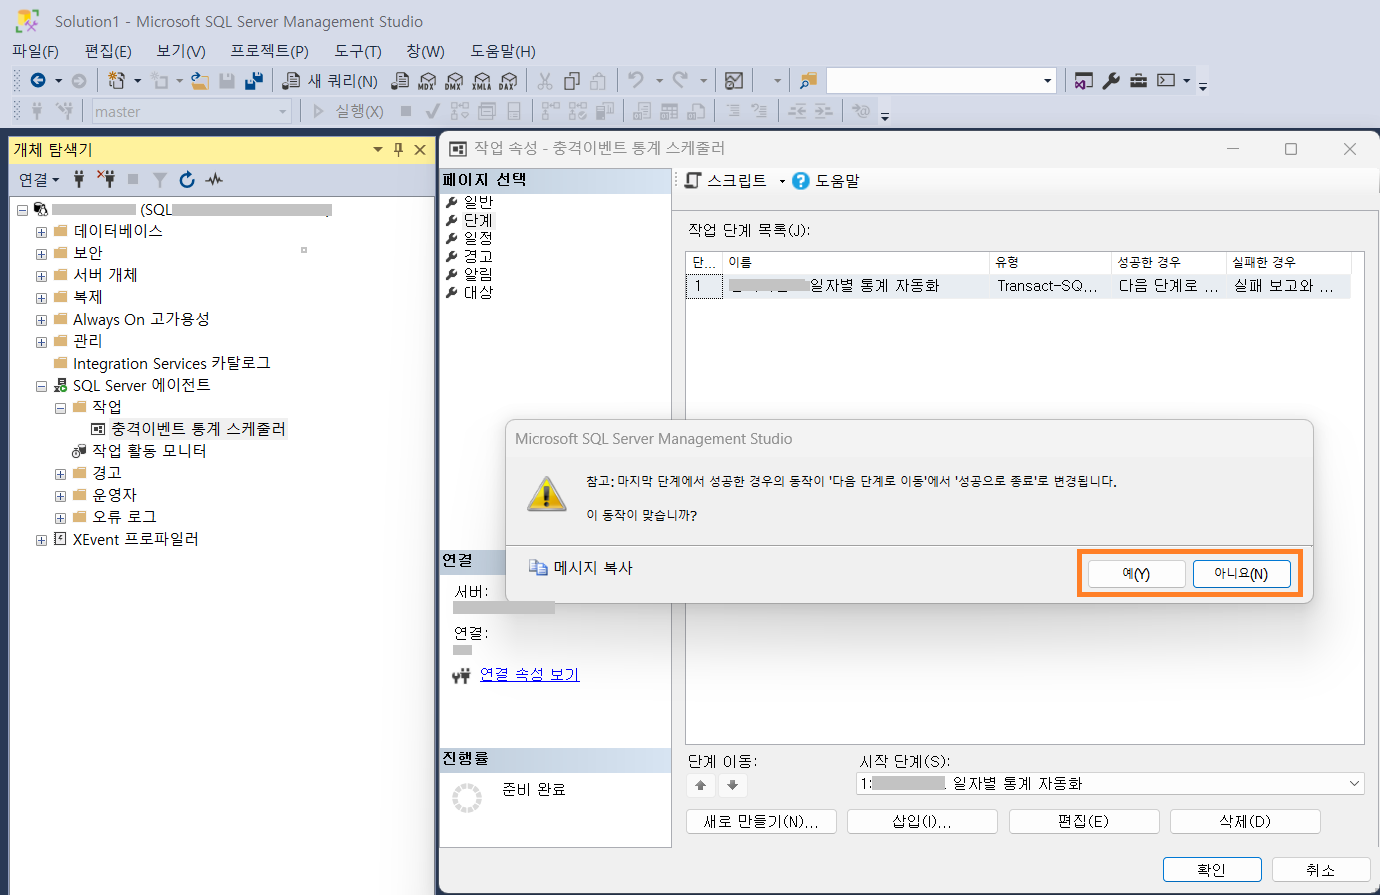1380x895 pixels.
Task: Open the 보기(V) menu
Action: [x=181, y=51]
